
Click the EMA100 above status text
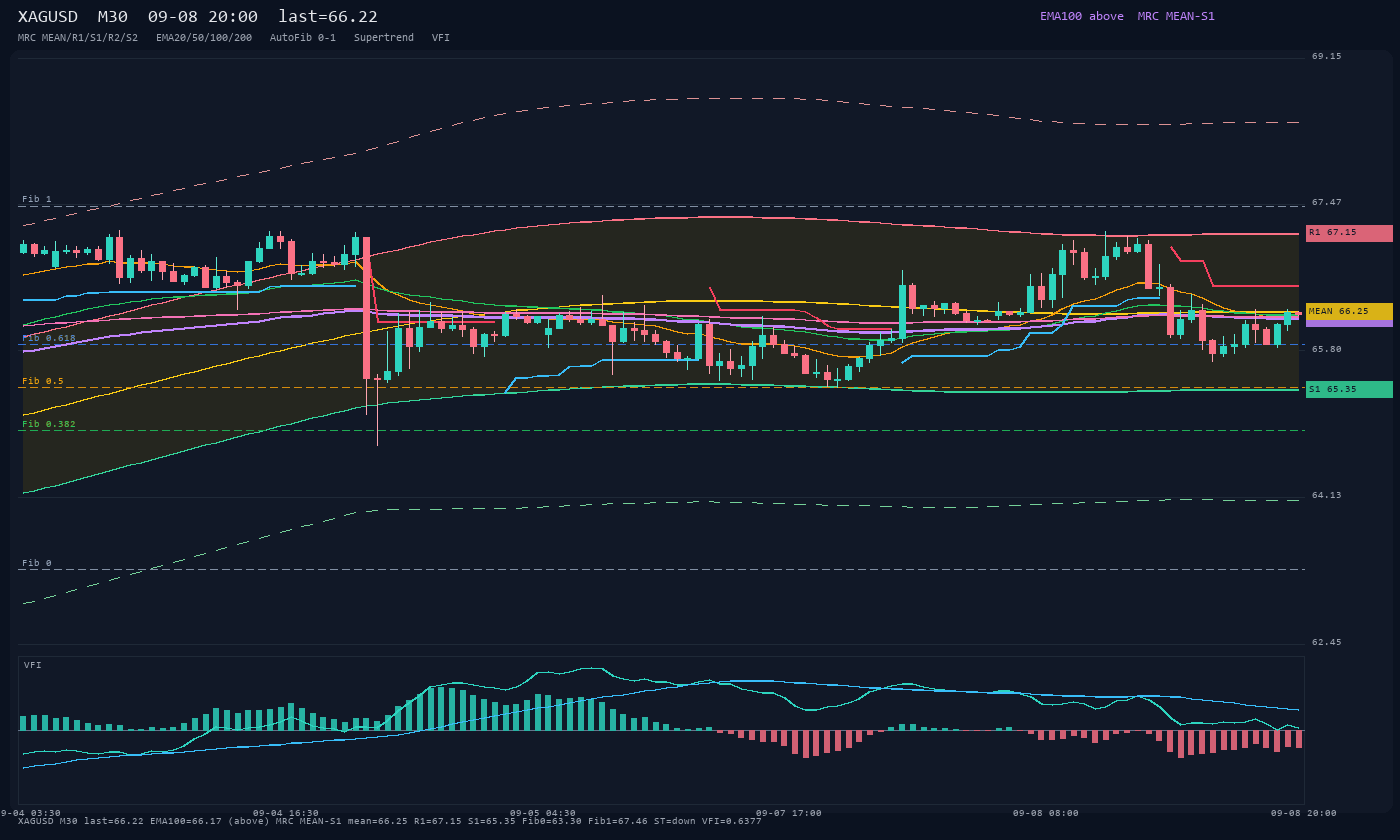coord(1082,16)
